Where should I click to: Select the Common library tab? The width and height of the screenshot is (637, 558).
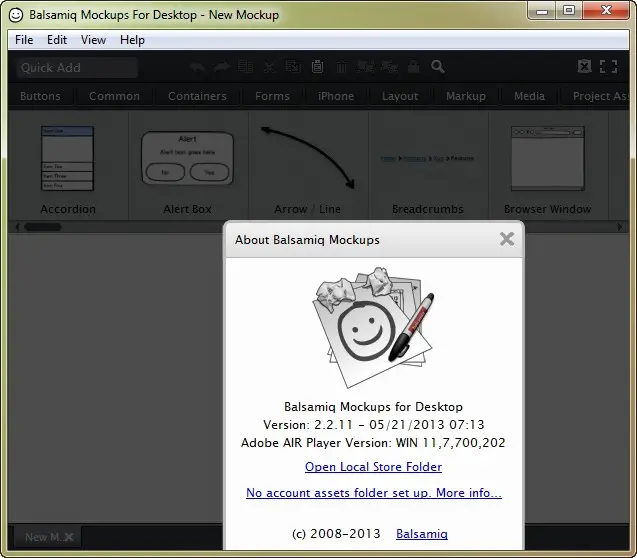point(115,96)
